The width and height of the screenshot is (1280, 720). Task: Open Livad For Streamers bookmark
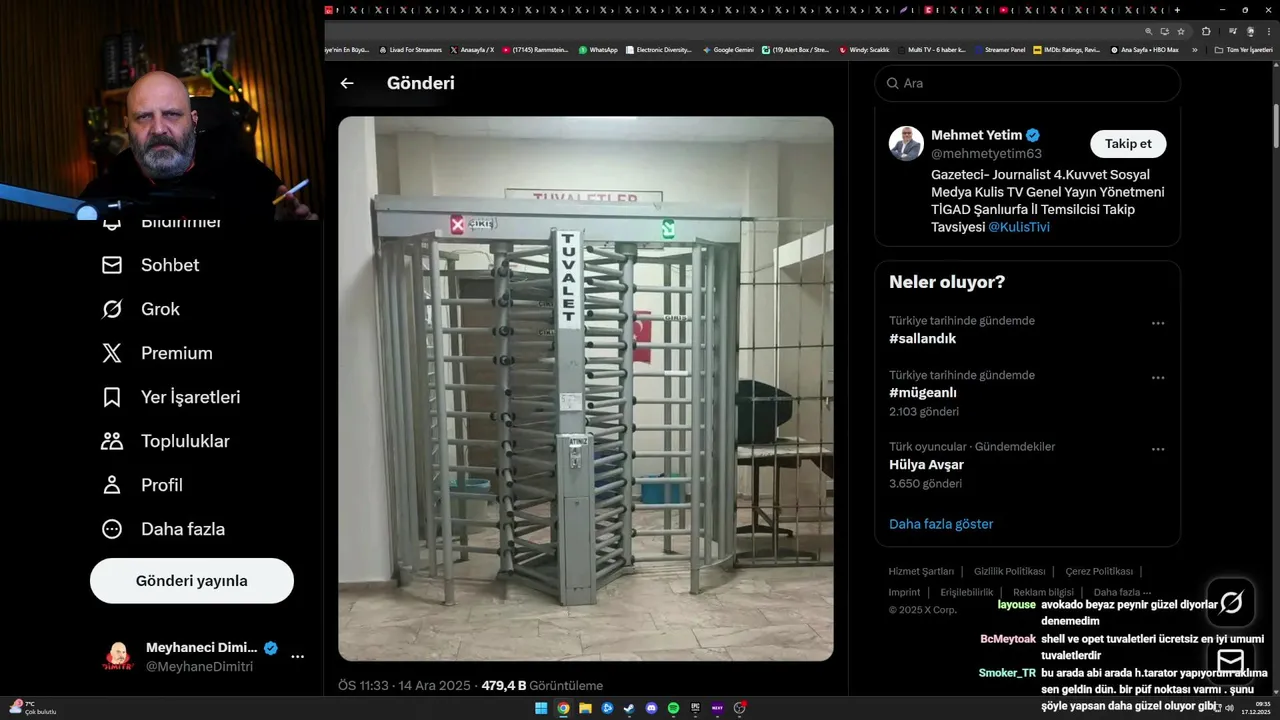point(410,50)
